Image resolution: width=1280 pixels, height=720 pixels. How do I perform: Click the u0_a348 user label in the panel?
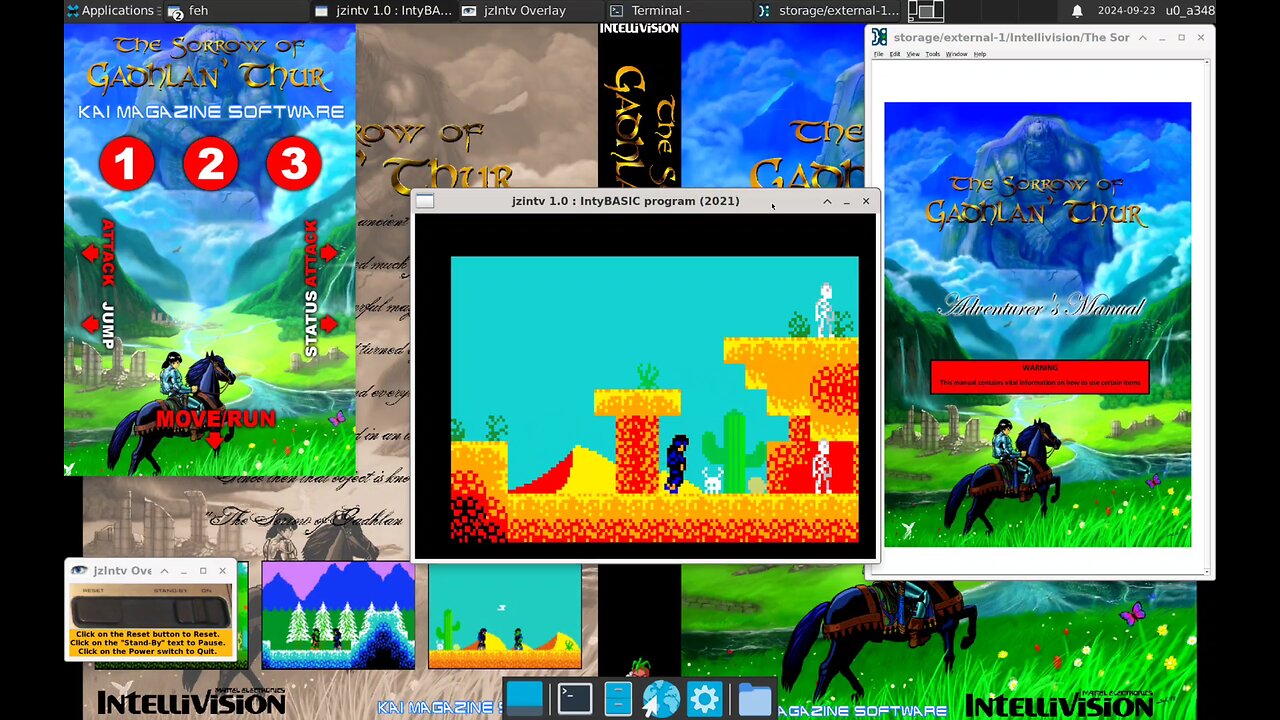(x=1190, y=11)
